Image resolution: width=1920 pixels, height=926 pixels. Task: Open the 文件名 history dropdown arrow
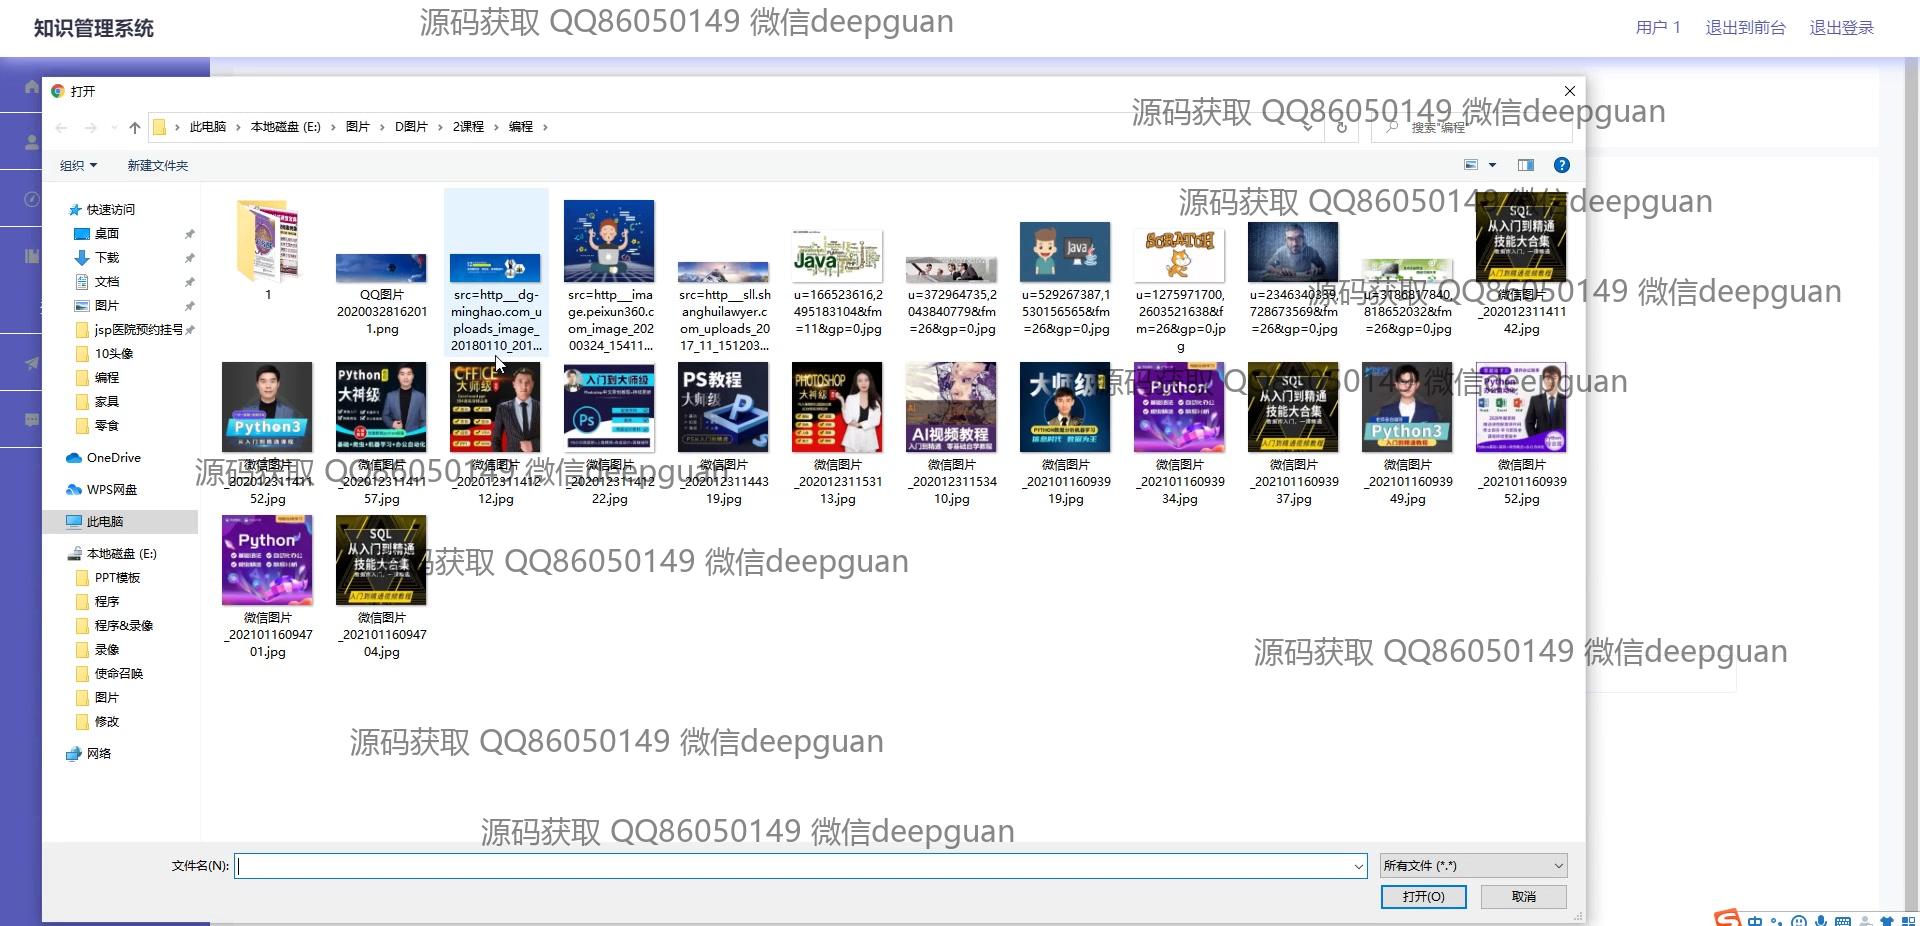tap(1358, 866)
